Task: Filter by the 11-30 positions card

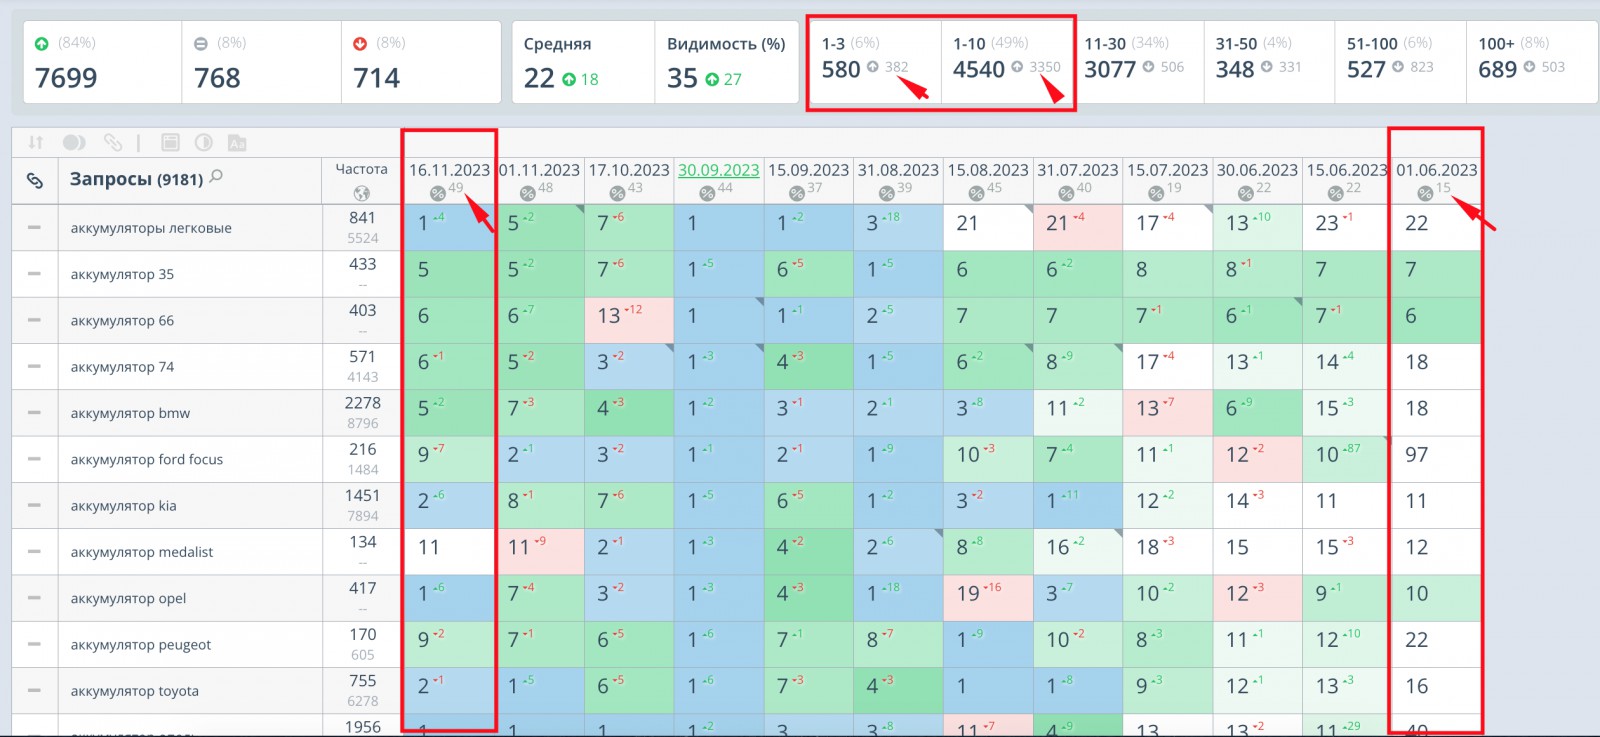Action: pyautogui.click(x=1138, y=61)
